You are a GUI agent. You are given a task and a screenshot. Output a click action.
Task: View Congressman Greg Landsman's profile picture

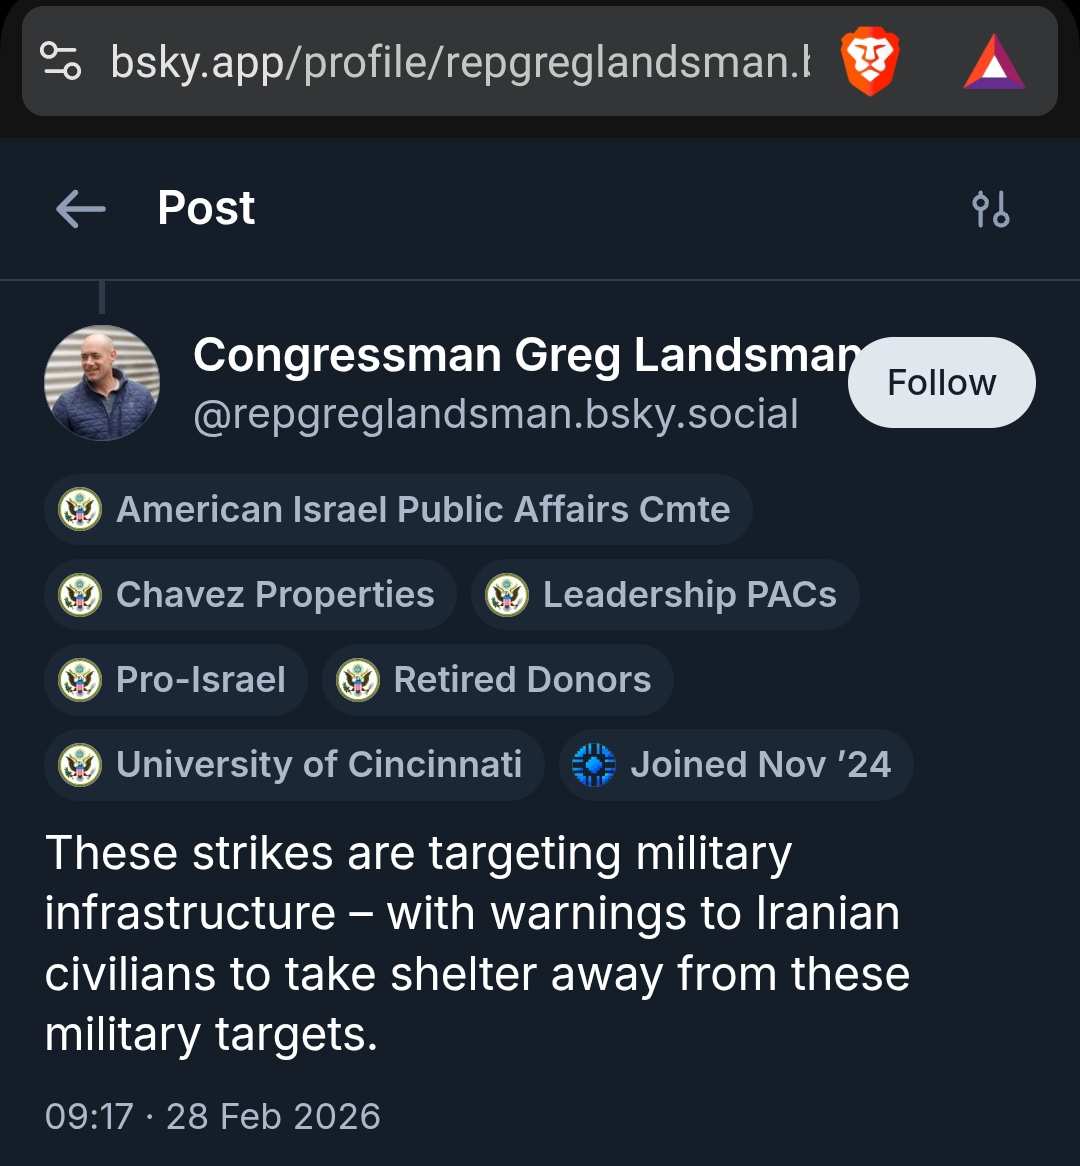[x=102, y=383]
